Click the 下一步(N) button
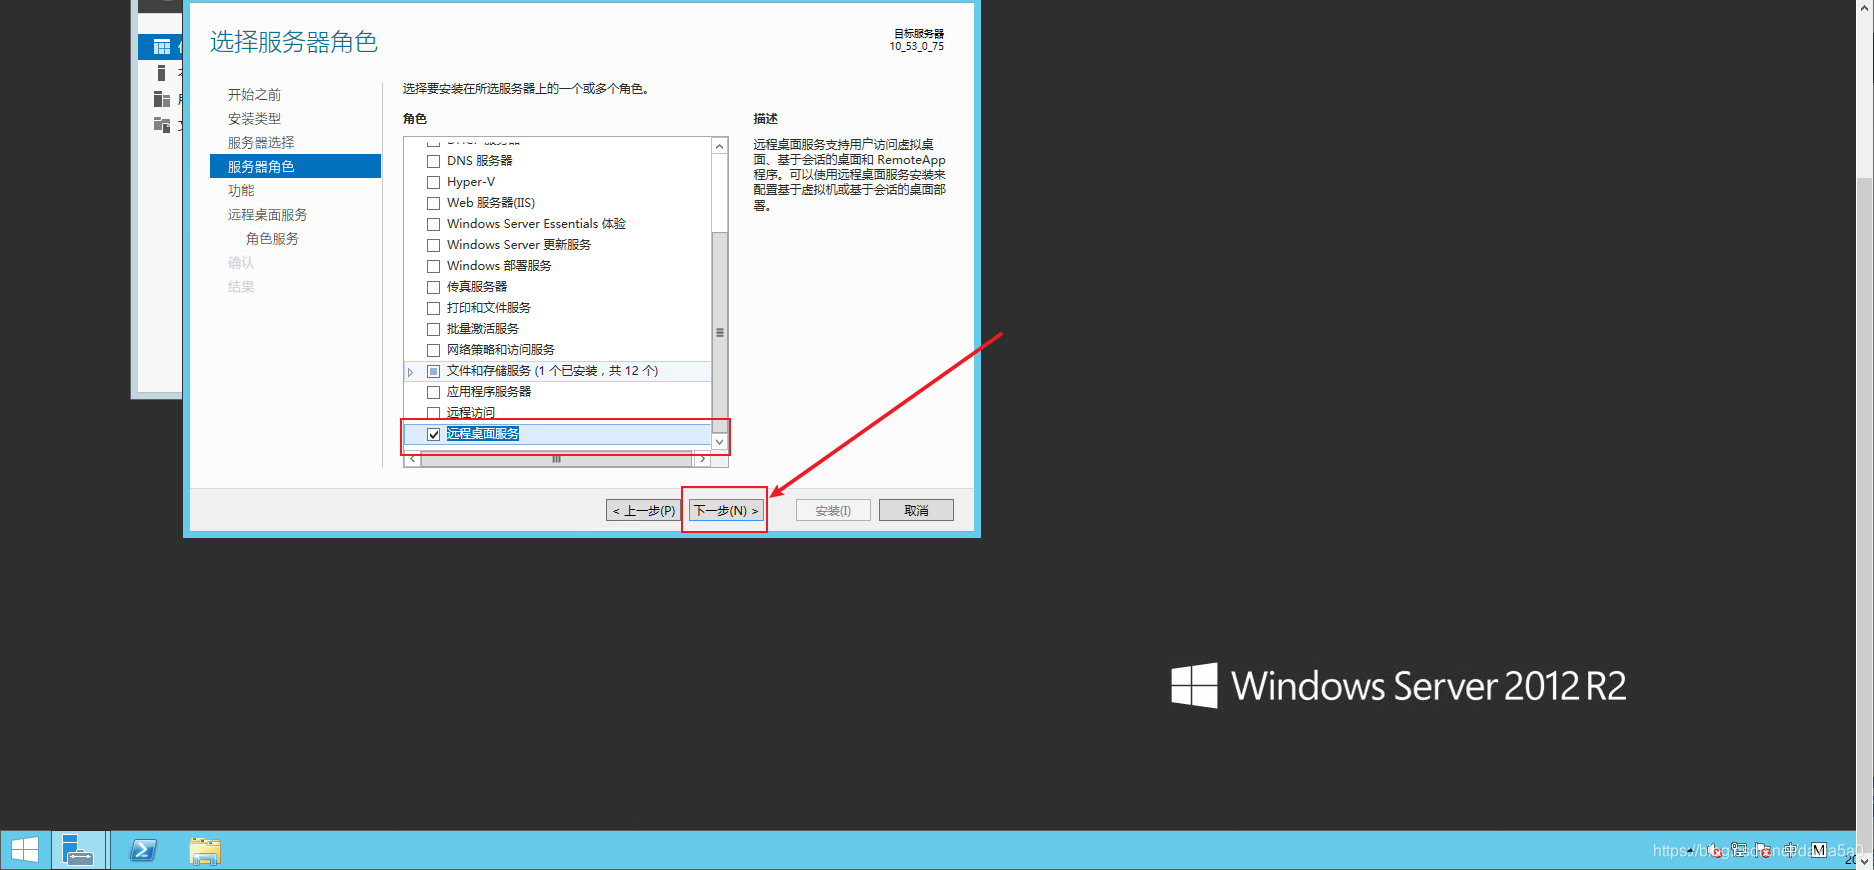 coord(726,510)
